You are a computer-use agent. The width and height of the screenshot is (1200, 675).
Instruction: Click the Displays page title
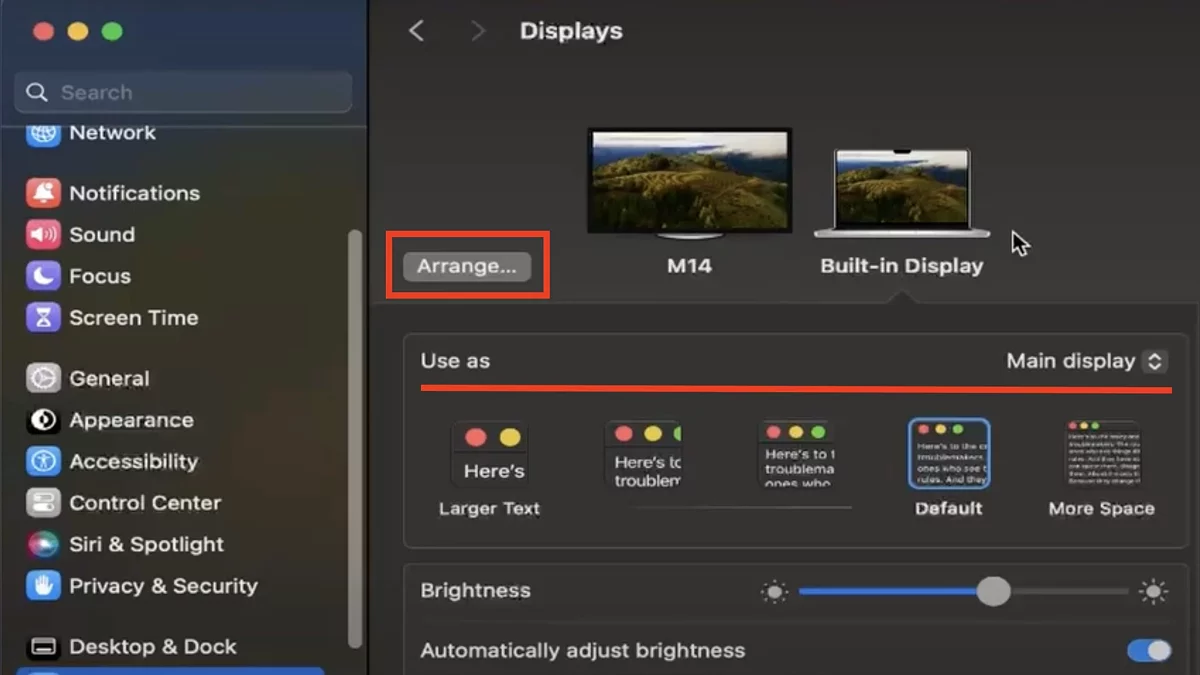tap(571, 31)
